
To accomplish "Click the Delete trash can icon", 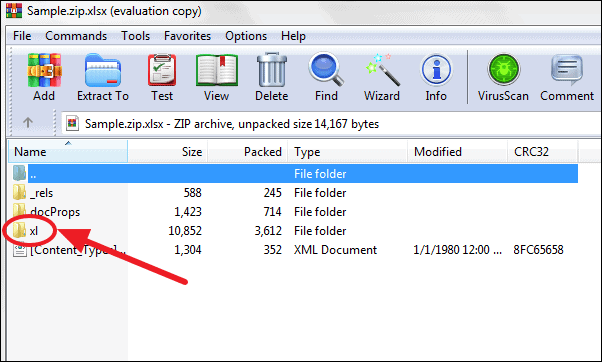I will (271, 77).
